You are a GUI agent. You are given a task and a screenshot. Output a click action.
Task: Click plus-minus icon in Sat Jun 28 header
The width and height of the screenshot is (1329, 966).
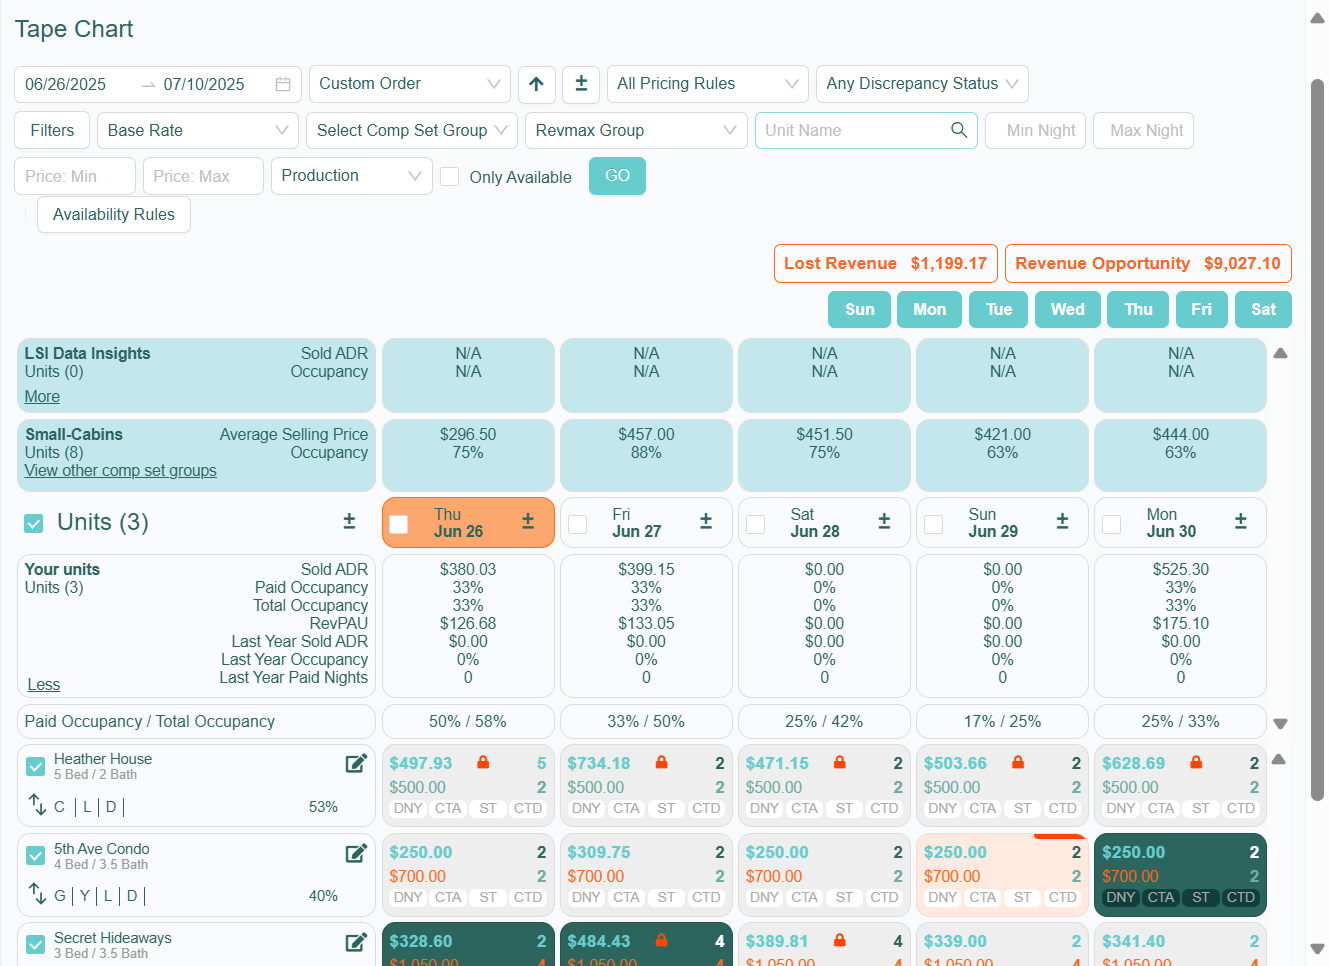coord(884,521)
